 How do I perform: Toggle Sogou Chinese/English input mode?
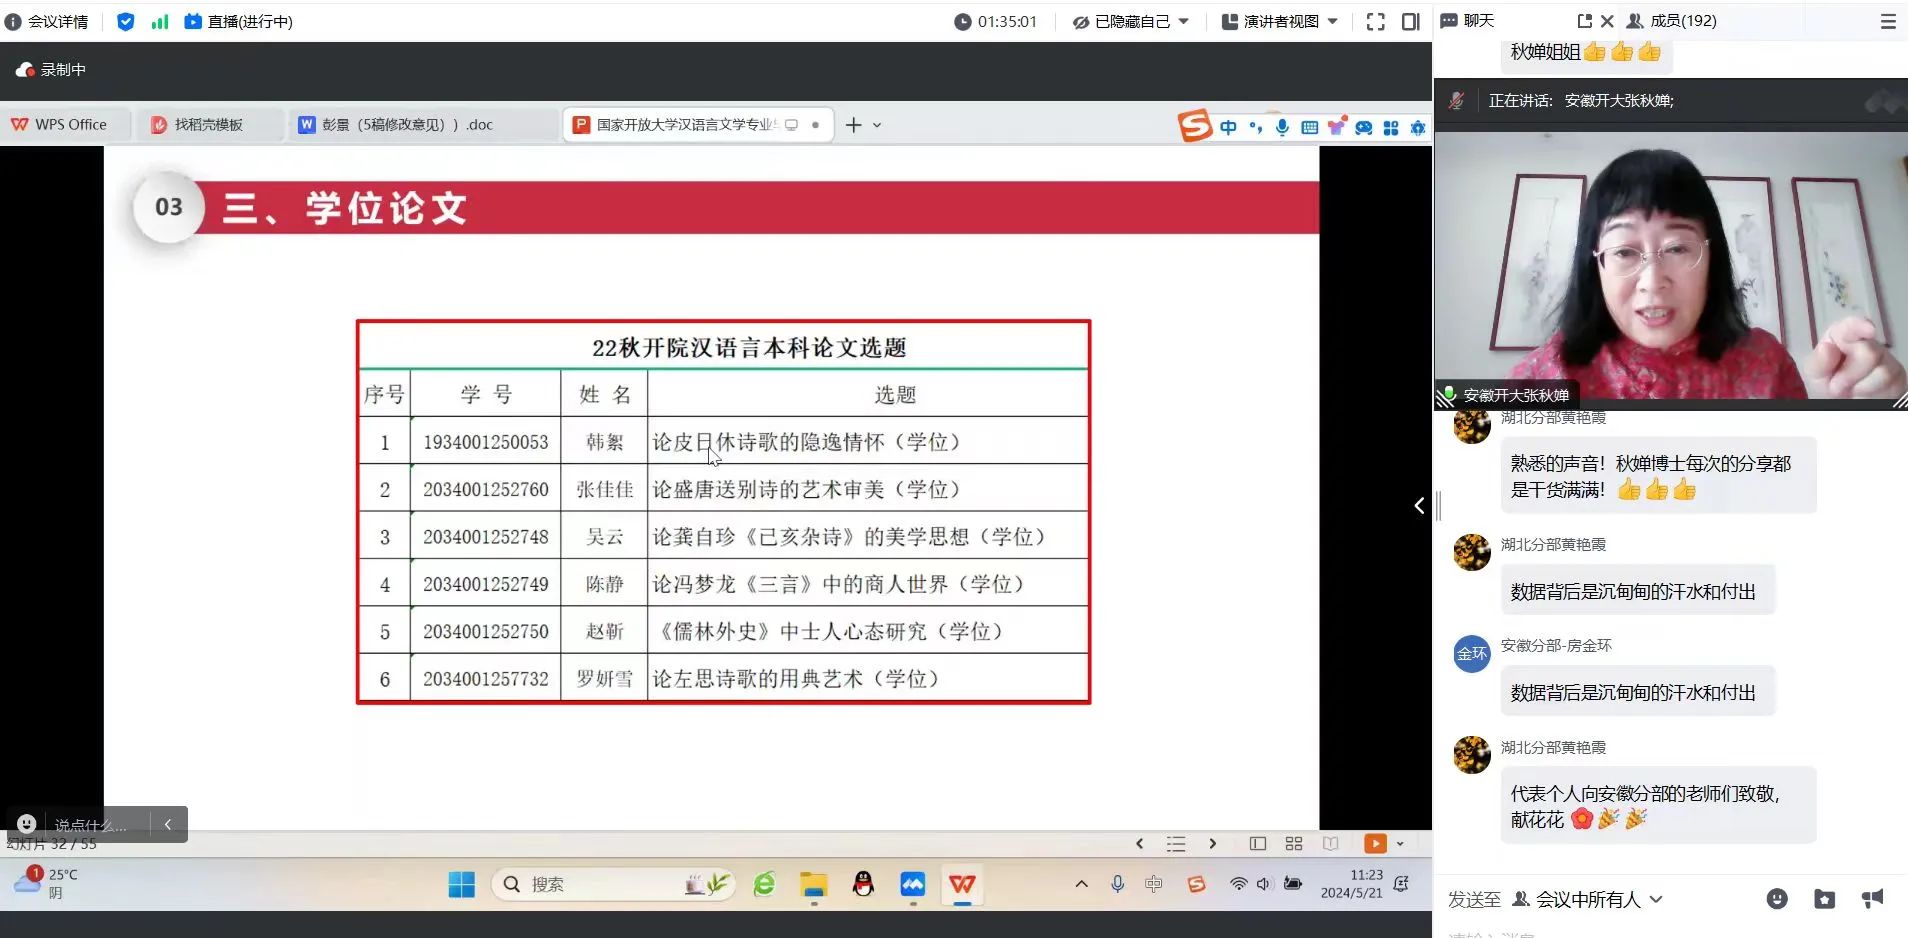coord(1228,127)
